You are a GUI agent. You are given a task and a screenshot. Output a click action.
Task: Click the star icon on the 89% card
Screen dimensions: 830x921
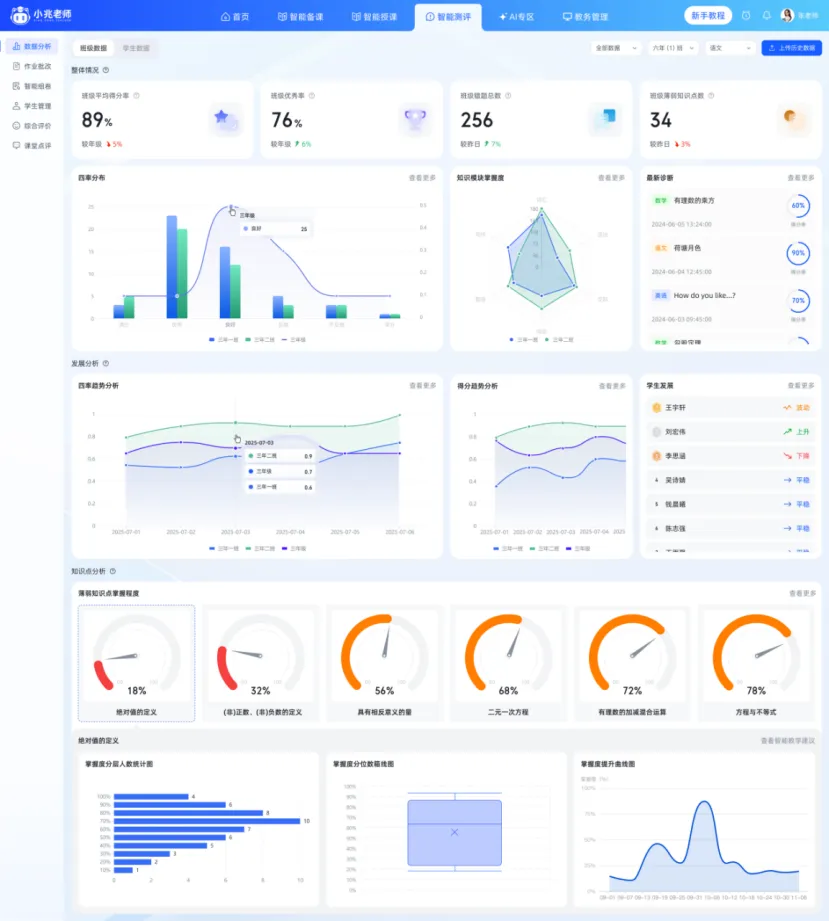click(x=225, y=119)
